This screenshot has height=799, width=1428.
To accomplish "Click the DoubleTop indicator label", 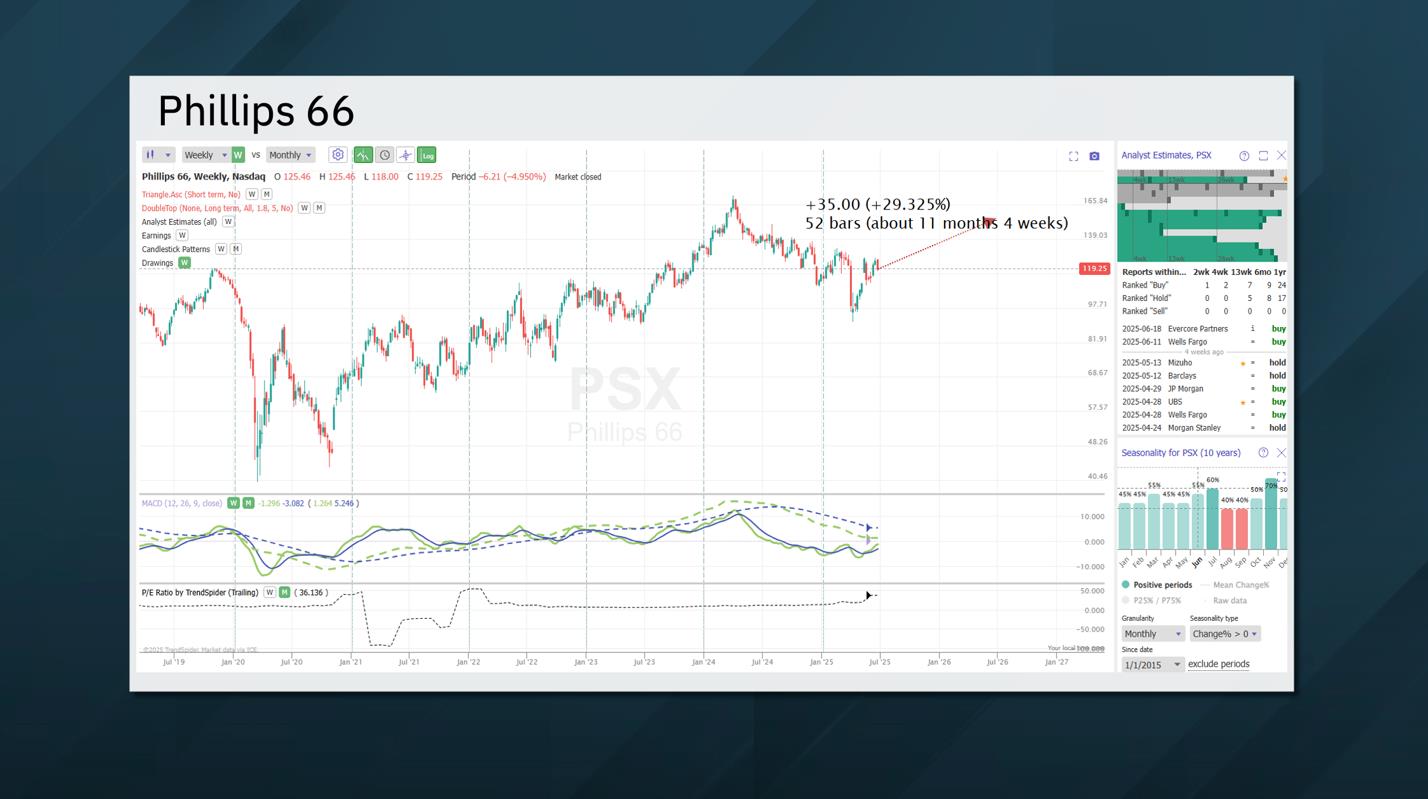I will click(217, 208).
